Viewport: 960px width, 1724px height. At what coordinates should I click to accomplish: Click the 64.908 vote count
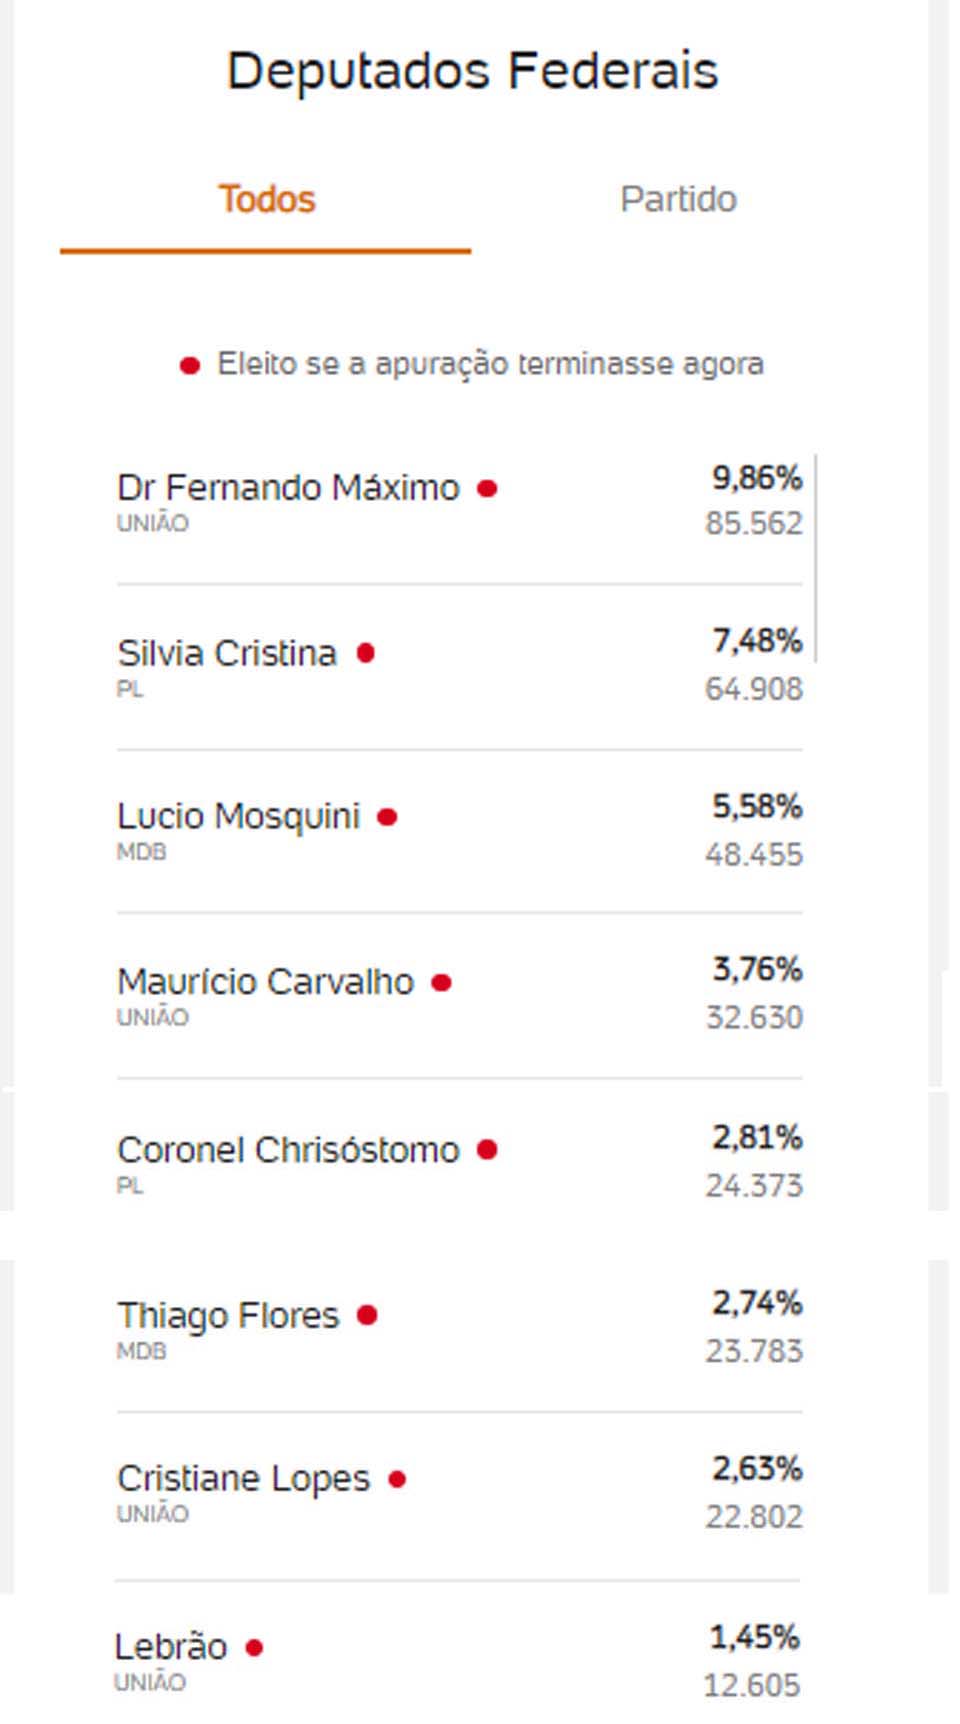coord(753,689)
